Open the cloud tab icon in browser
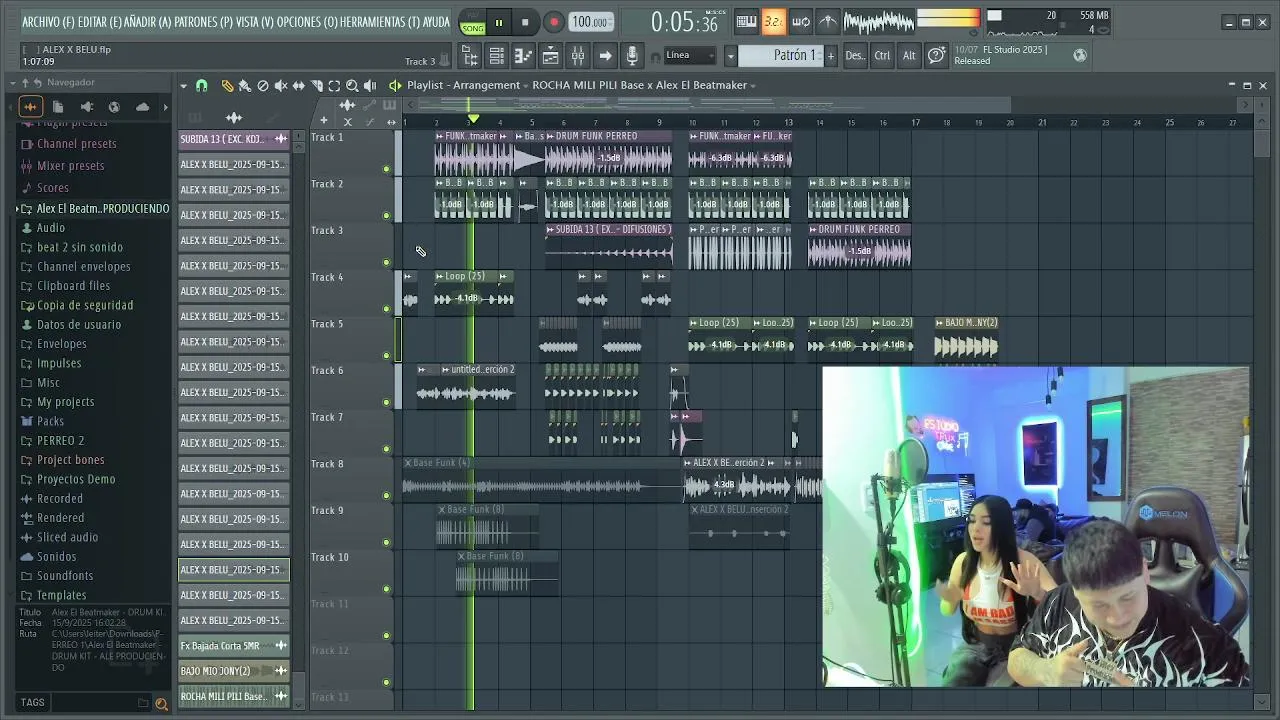This screenshot has height=720, width=1280. (x=142, y=107)
